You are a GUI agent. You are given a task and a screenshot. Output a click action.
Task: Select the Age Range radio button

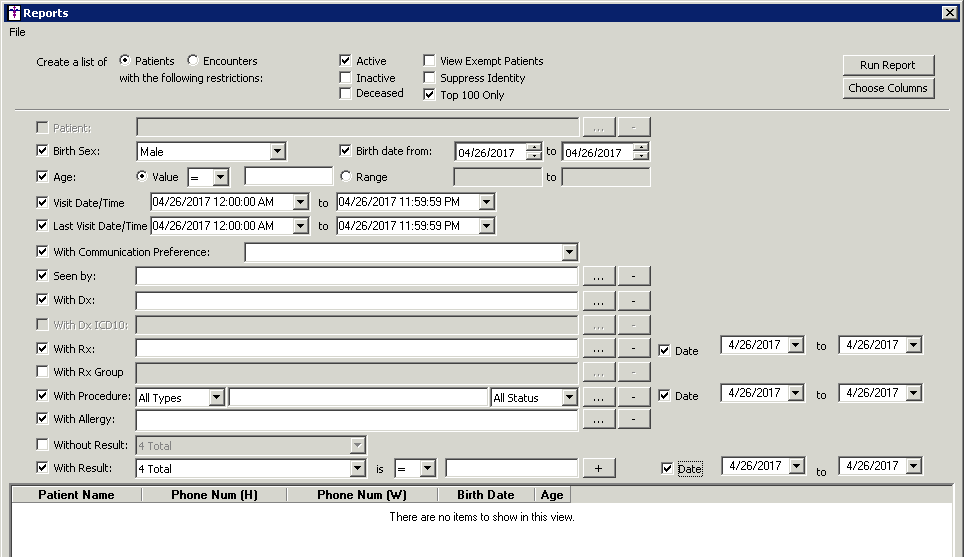[346, 176]
